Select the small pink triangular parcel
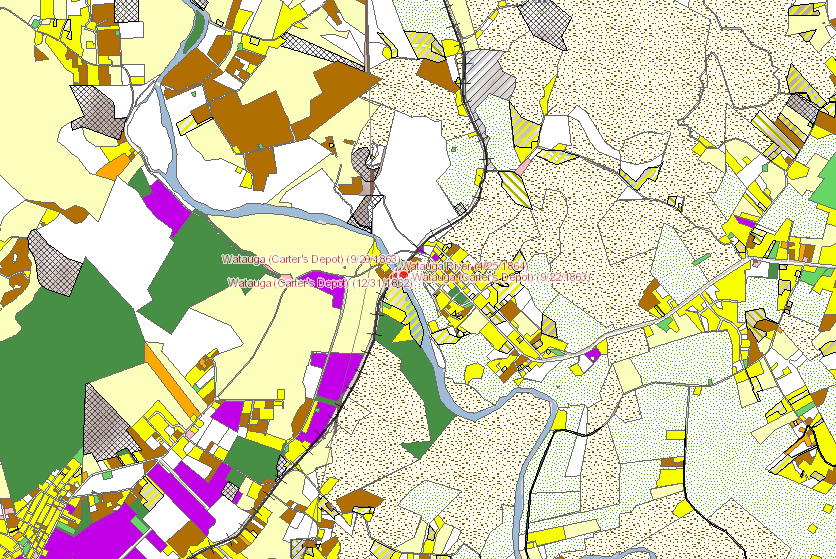Image resolution: width=836 pixels, height=559 pixels. click(x=524, y=165)
